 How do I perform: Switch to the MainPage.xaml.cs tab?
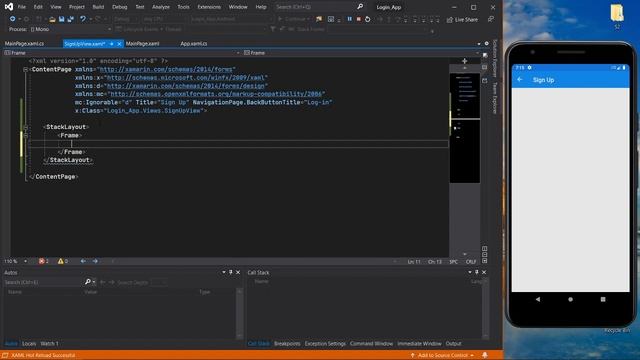click(x=24, y=44)
